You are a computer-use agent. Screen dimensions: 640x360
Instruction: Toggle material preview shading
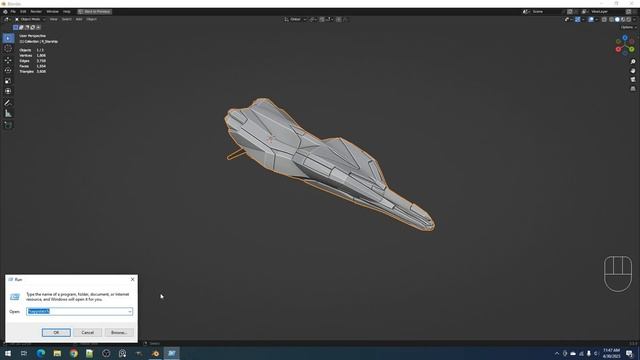coord(623,19)
